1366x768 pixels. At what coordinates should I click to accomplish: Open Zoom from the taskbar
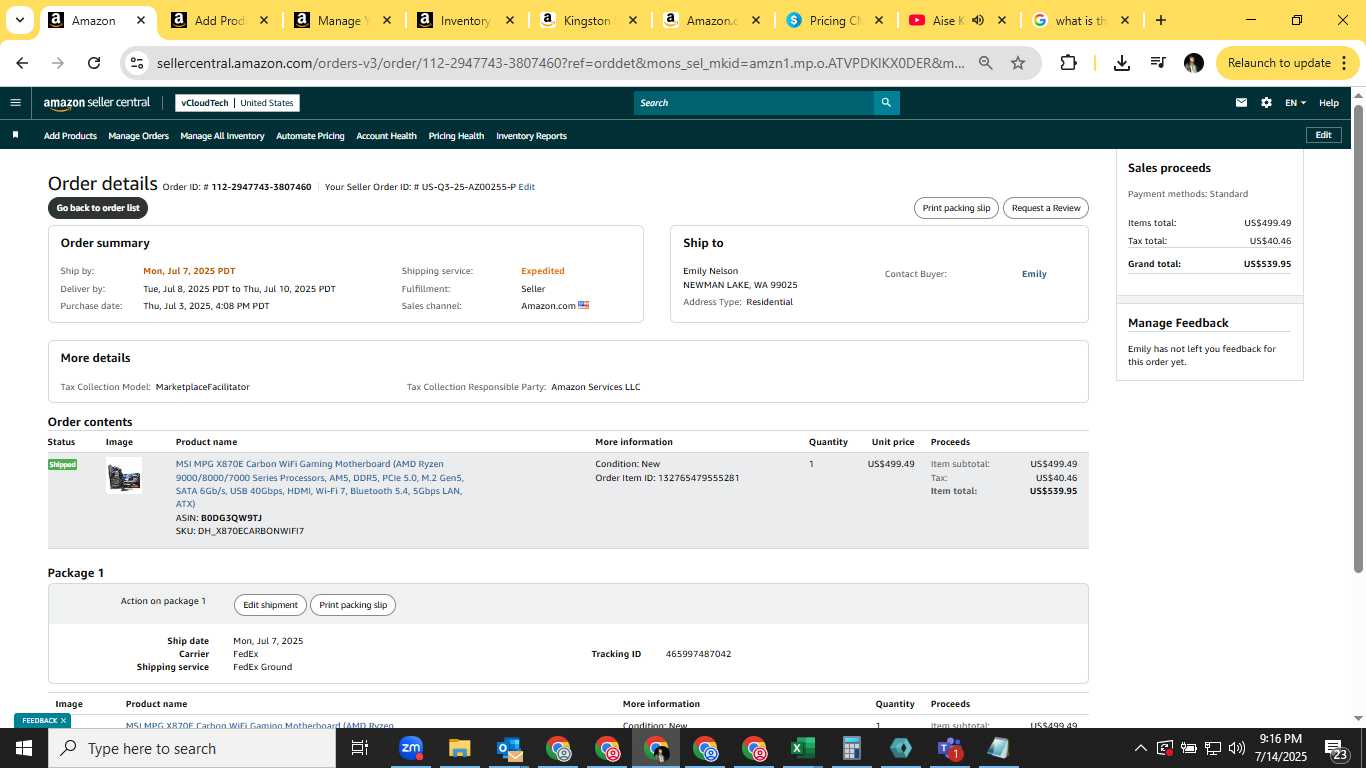[x=410, y=748]
